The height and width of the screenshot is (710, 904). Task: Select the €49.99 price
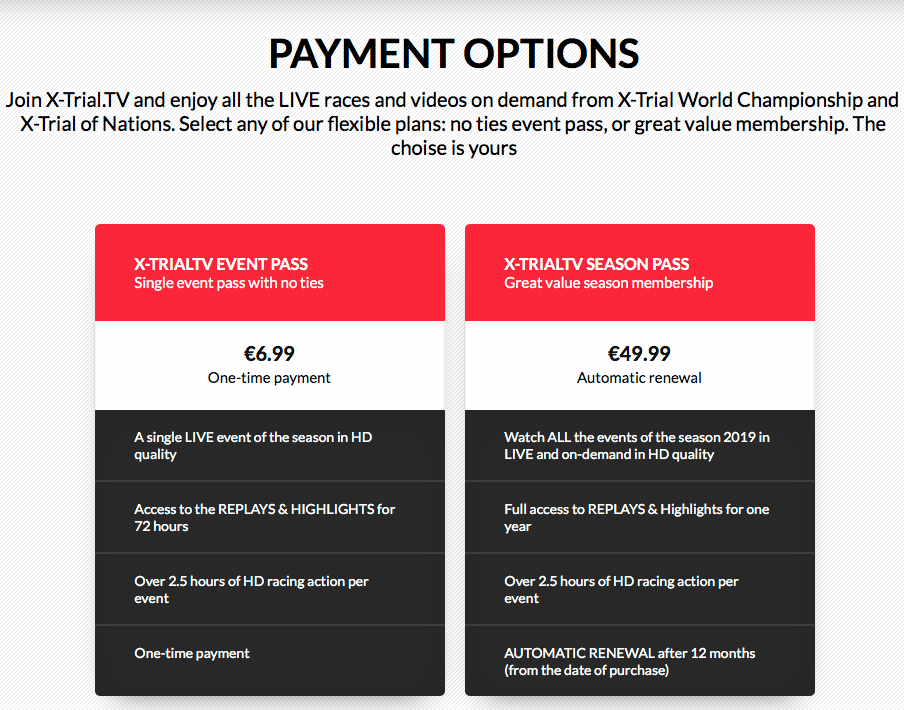[x=639, y=353]
